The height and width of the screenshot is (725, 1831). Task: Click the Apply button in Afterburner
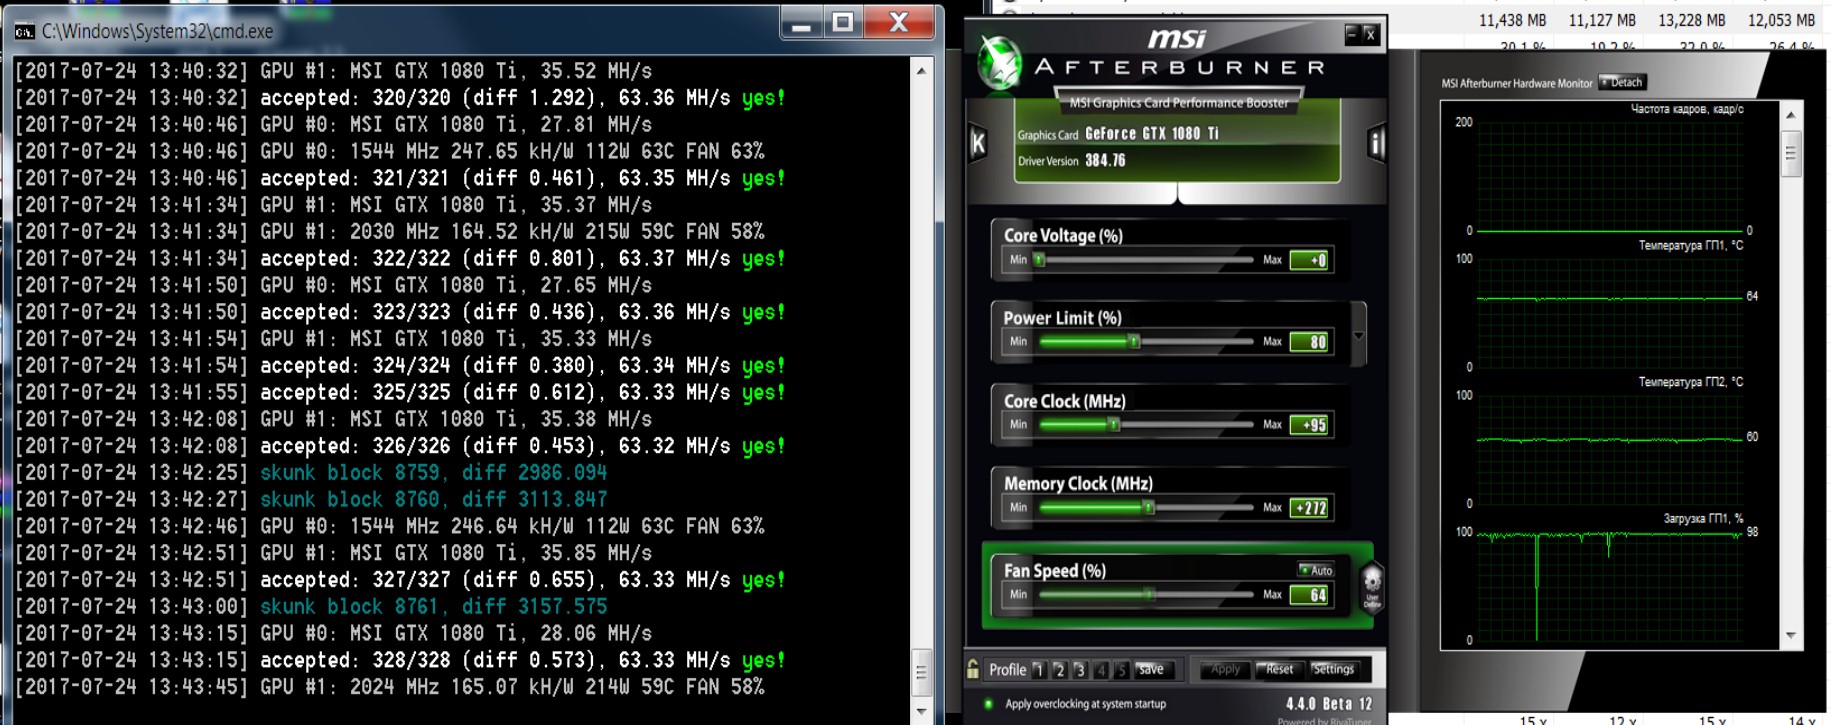(1225, 669)
